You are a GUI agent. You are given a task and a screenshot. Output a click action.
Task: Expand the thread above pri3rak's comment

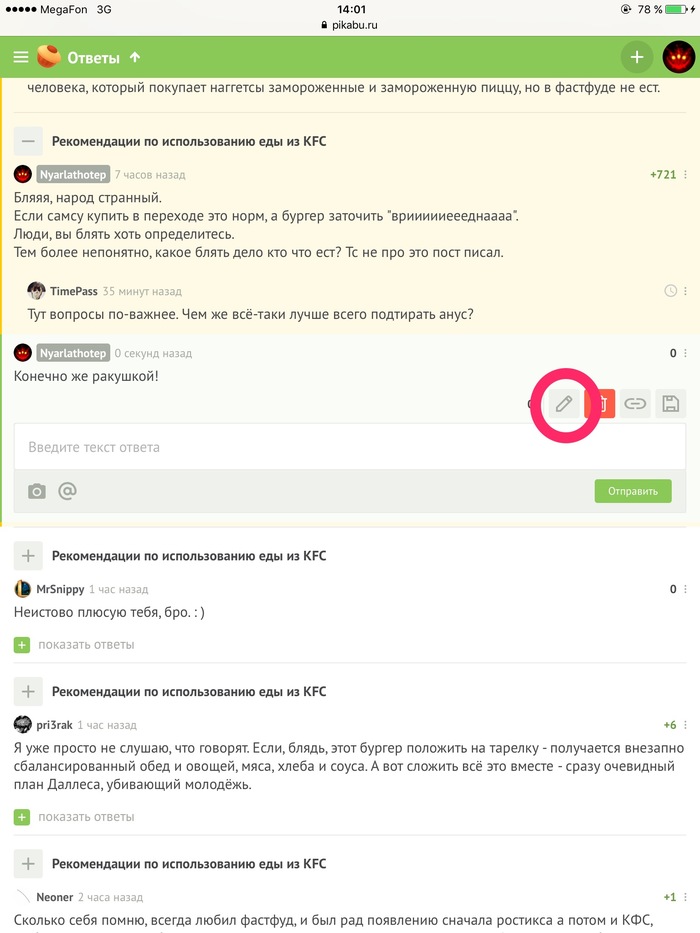(x=28, y=692)
